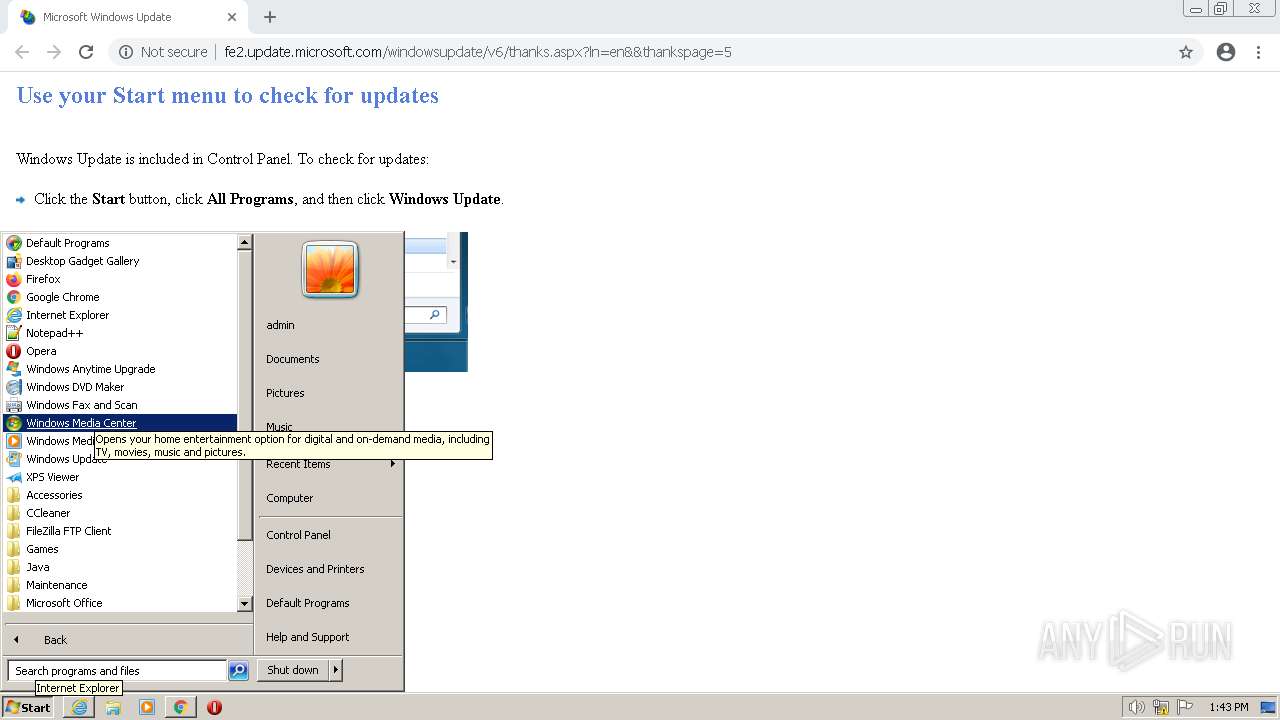Viewport: 1280px width, 720px height.
Task: Open Chrome's three-dot menu
Action: pos(1259,52)
